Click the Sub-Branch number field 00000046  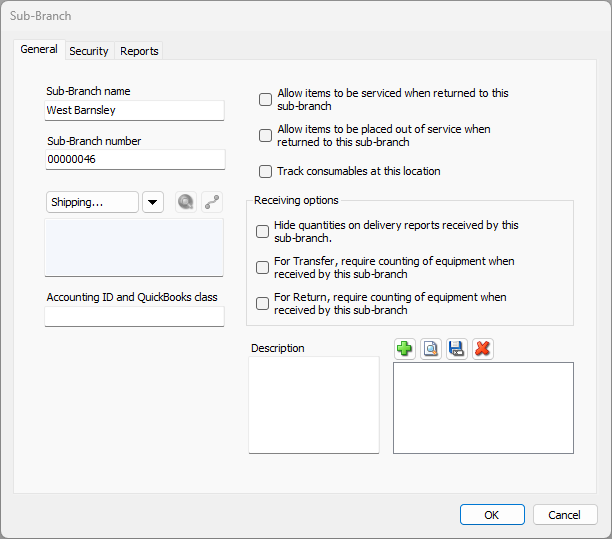(135, 160)
